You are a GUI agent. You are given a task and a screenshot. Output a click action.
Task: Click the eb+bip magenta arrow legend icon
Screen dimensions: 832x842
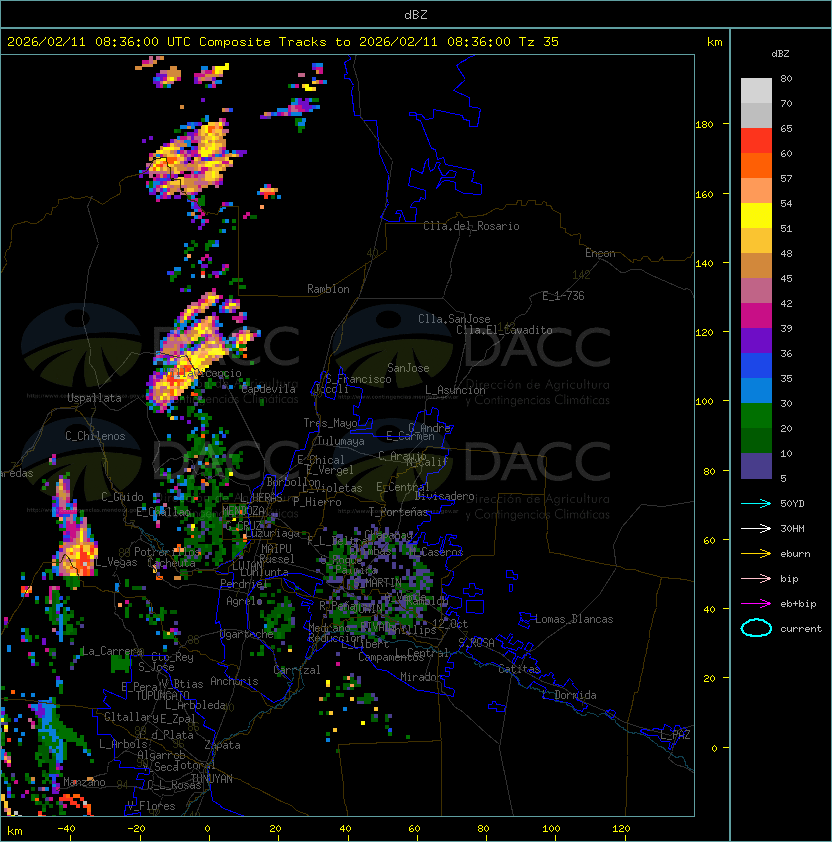coord(756,604)
